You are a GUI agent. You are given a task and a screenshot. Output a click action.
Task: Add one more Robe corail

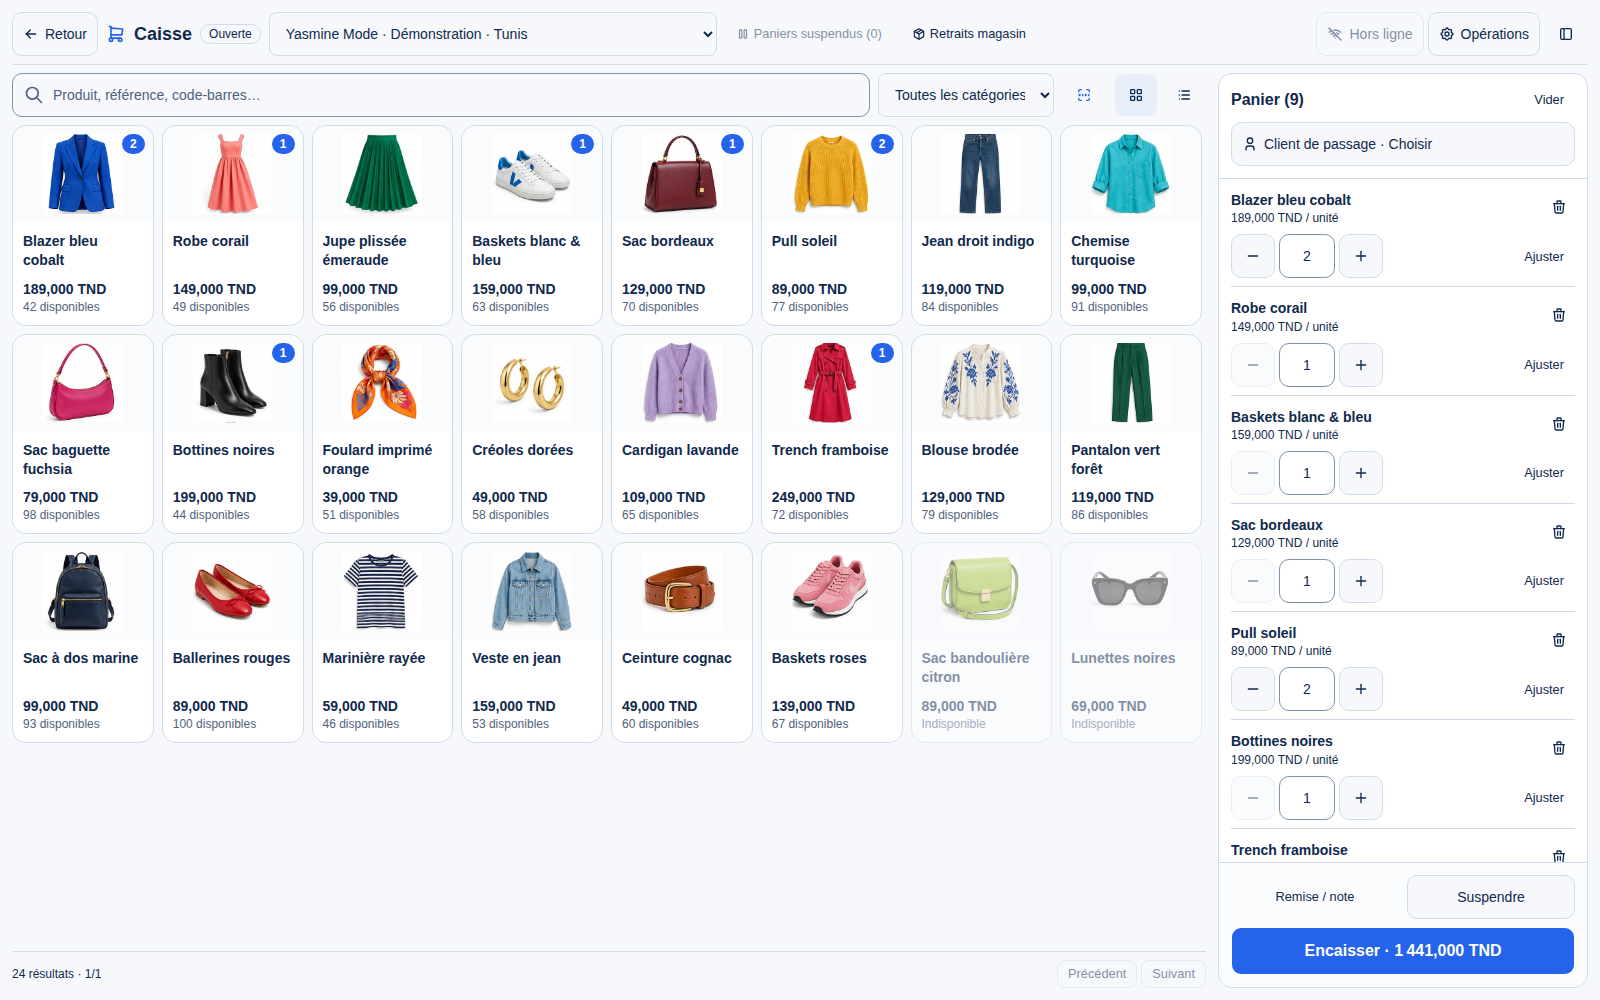[x=1361, y=365]
